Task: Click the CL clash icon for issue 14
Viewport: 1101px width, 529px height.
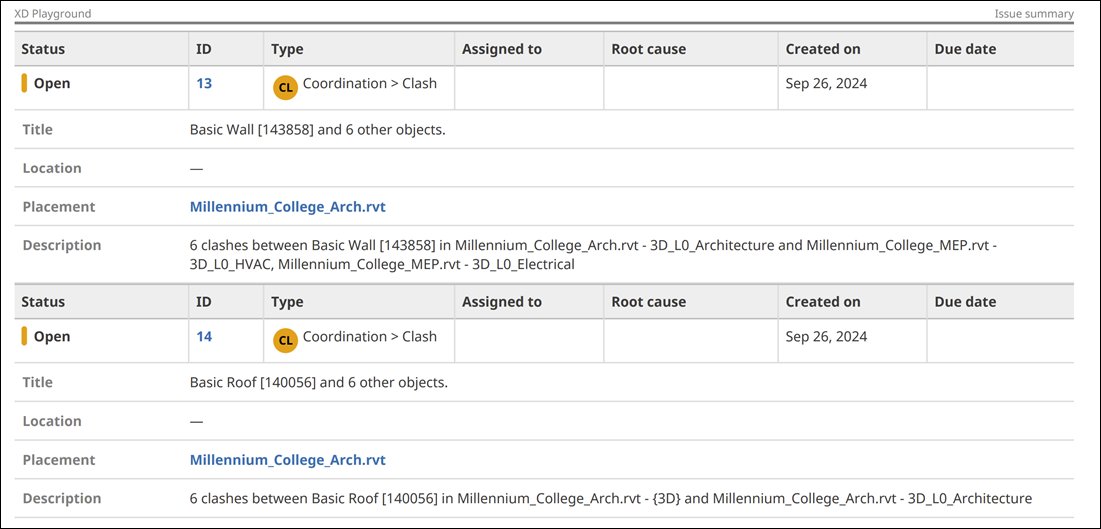Action: point(285,341)
